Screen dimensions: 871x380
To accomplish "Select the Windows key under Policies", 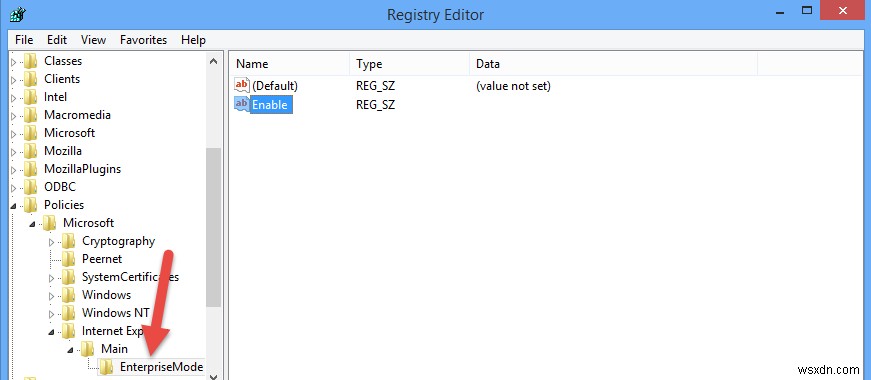I will point(107,295).
